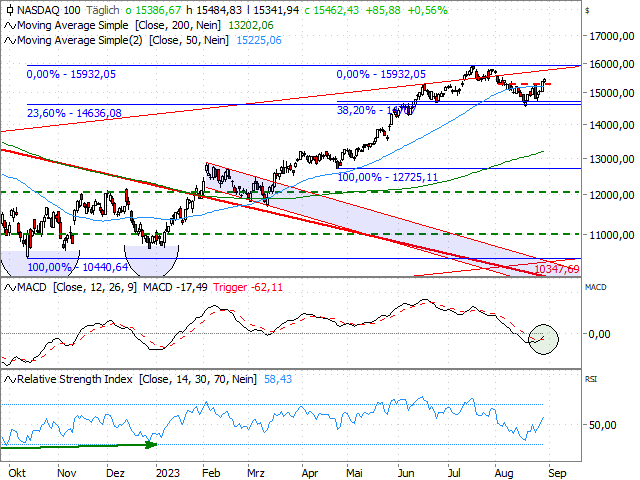Click the Jun date axis label
This screenshot has height=480, width=640.
pyautogui.click(x=406, y=473)
